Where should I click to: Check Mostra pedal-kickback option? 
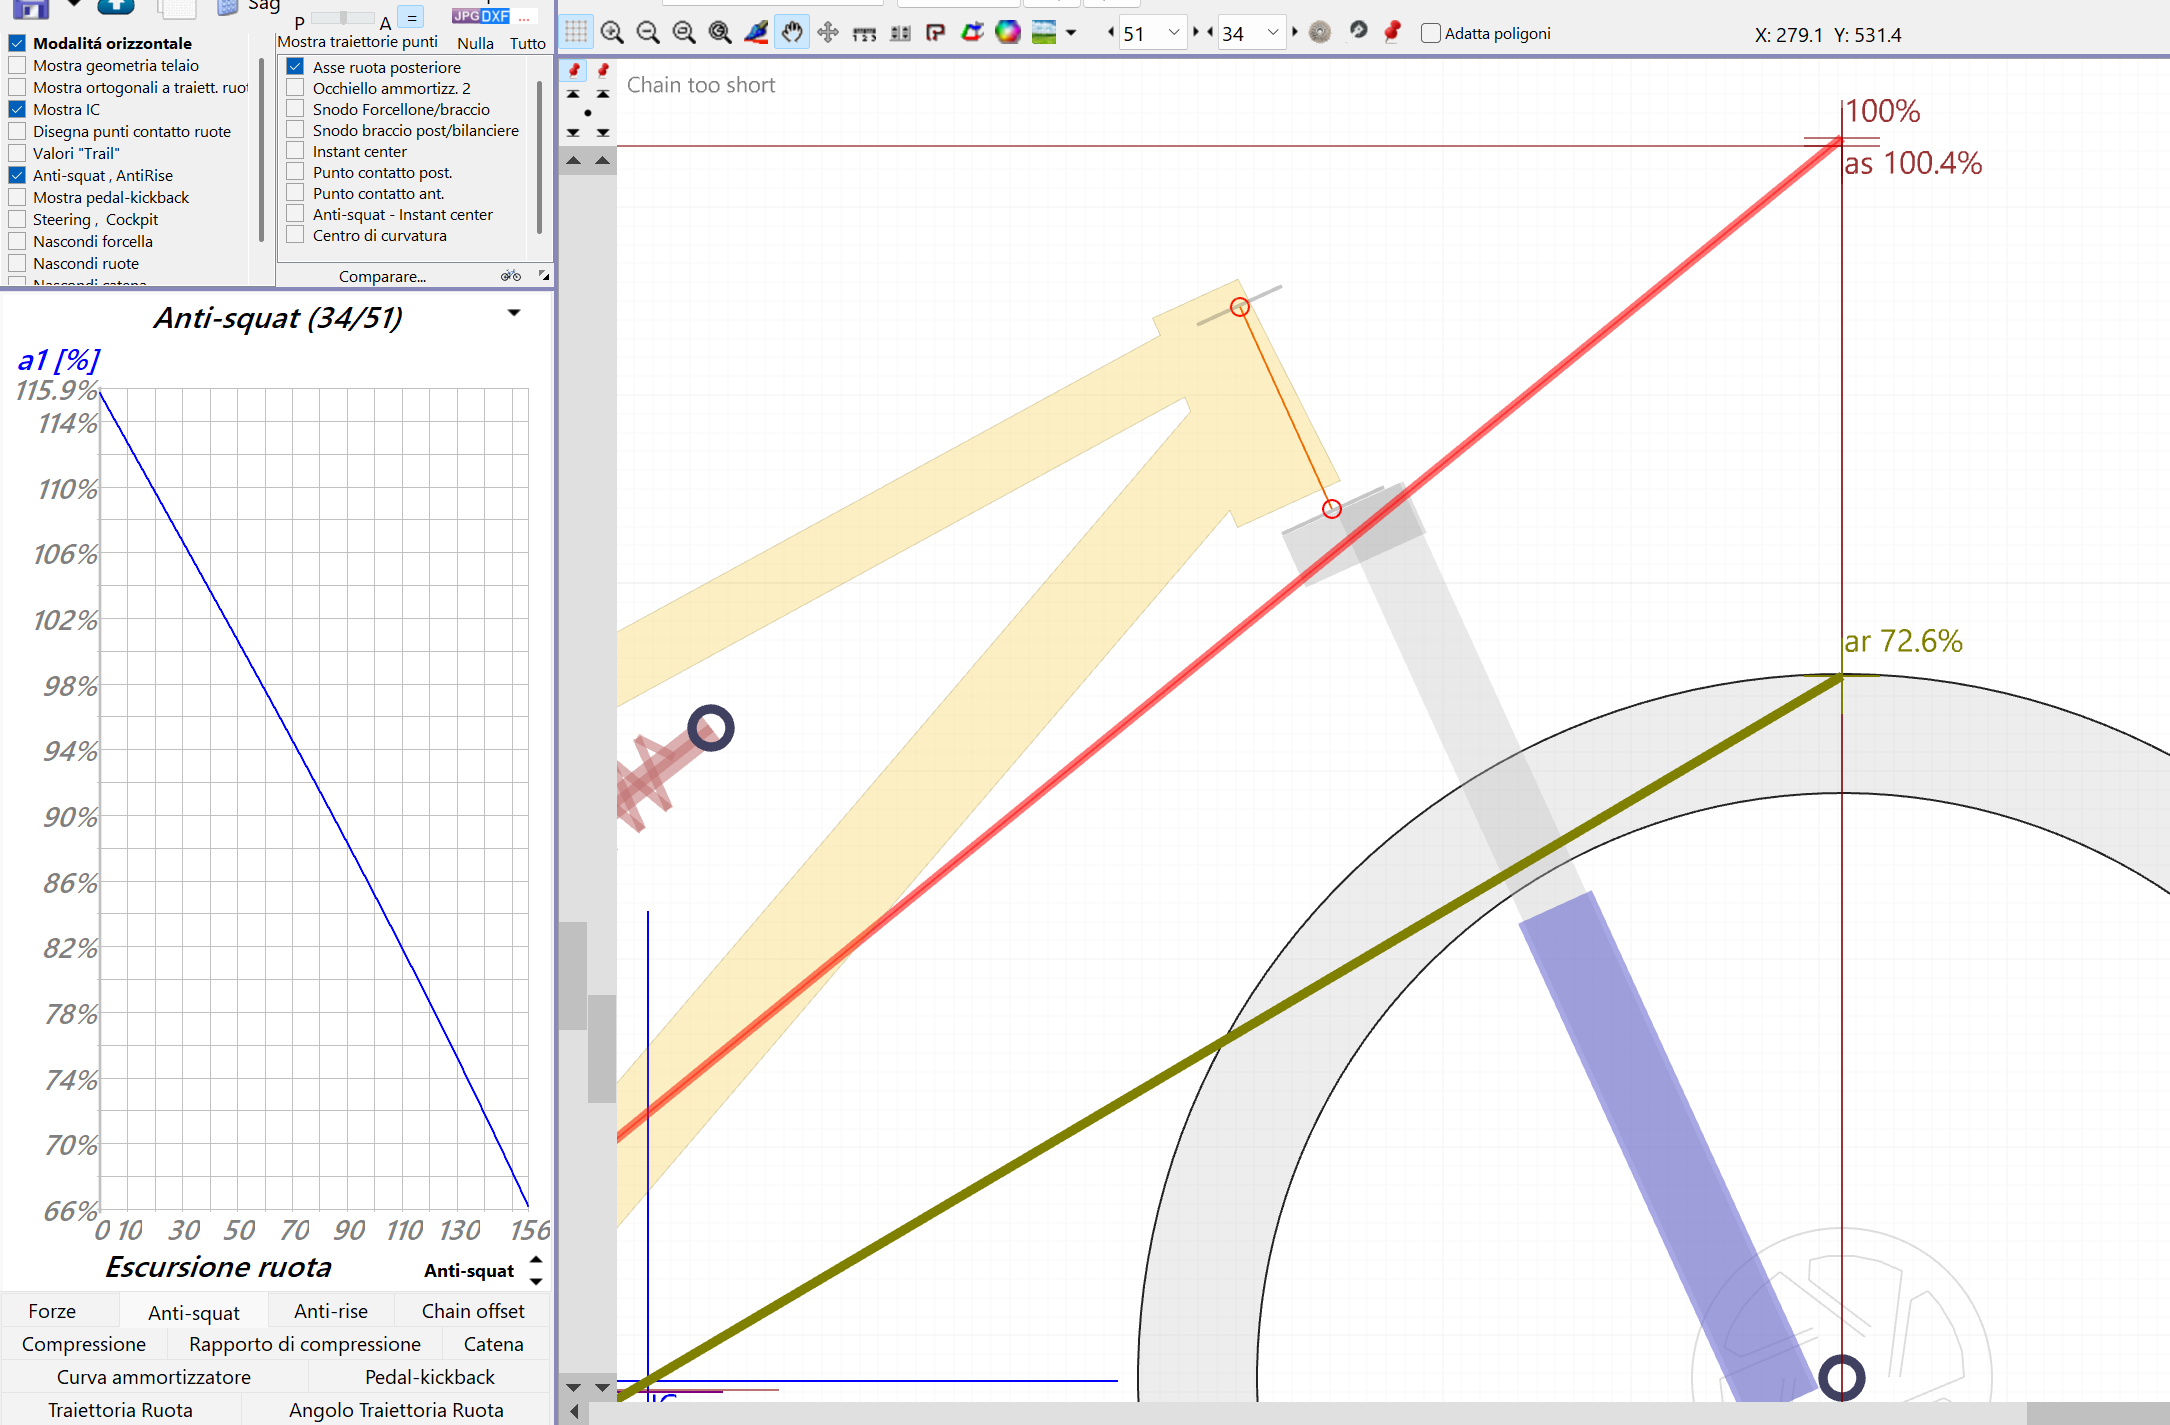pos(17,197)
